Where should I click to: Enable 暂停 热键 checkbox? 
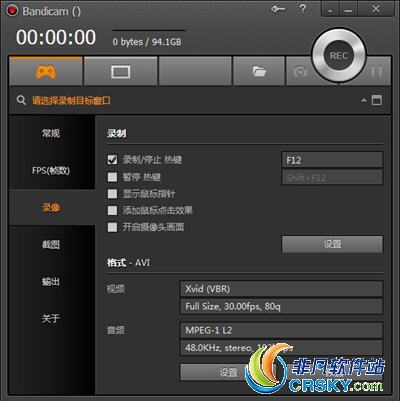tap(112, 177)
